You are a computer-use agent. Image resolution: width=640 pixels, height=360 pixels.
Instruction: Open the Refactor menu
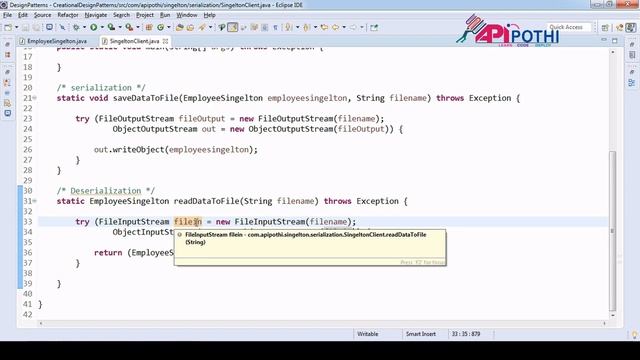(68, 15)
